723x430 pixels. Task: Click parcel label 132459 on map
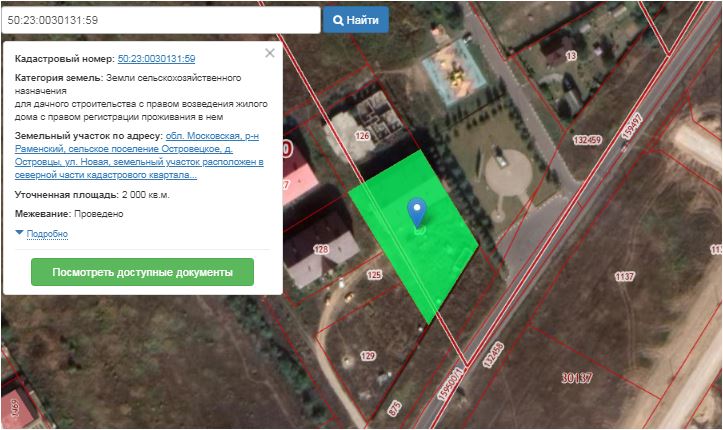585,140
